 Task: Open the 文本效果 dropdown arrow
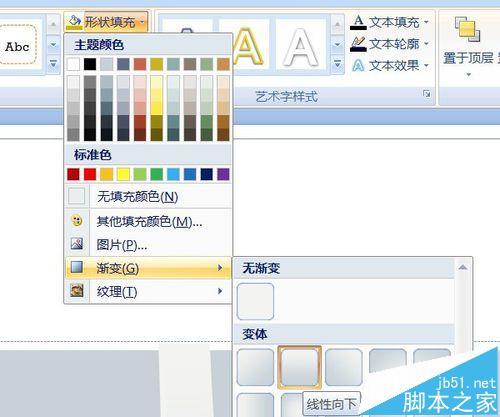click(426, 65)
